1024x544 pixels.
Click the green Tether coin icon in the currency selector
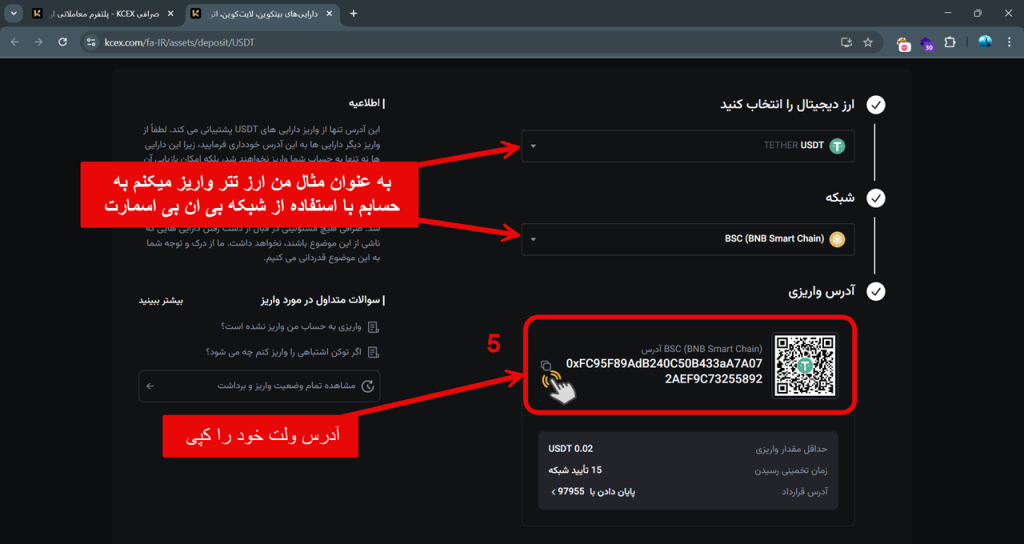tap(837, 146)
